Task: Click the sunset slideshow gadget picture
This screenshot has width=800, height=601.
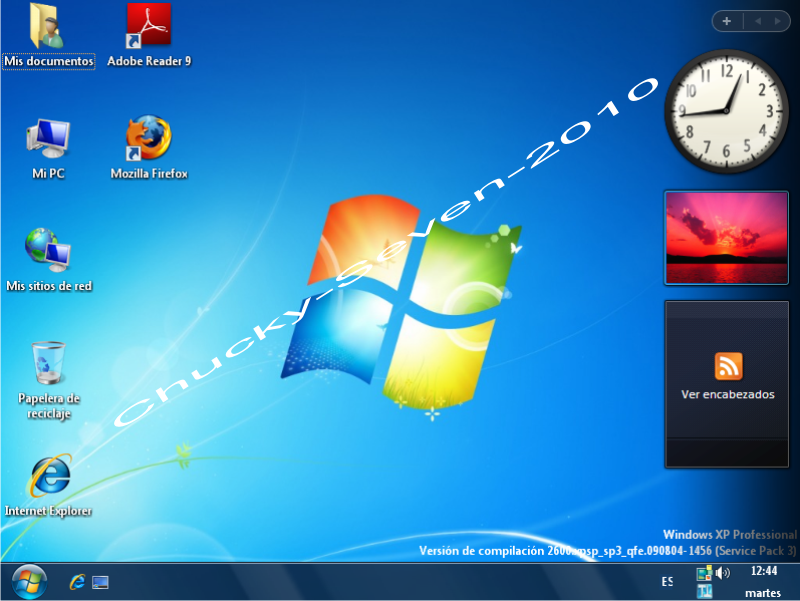Action: [x=727, y=237]
